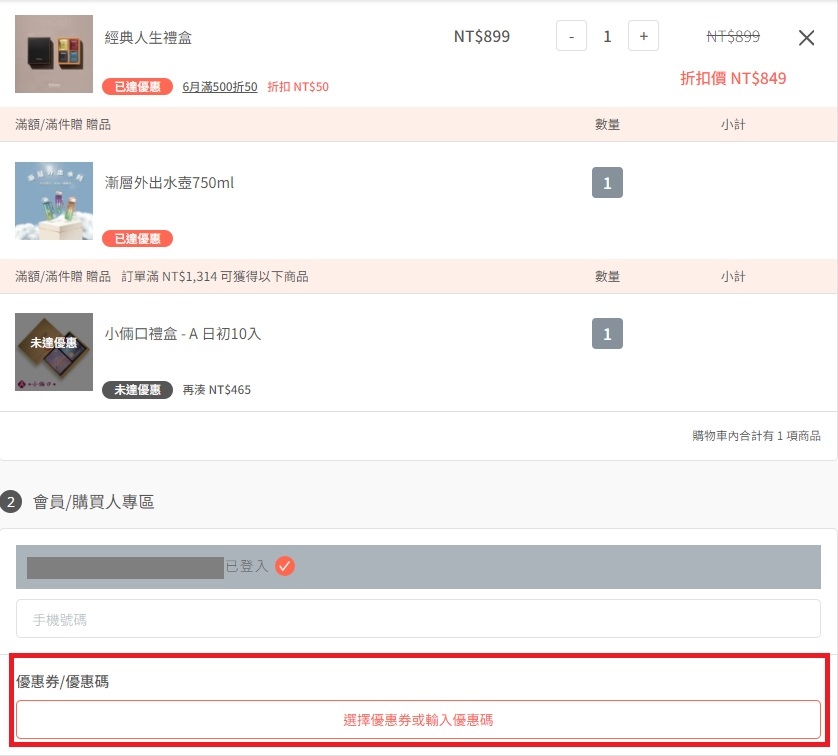Click the quantity value 1 field
Viewport: 838px width, 756px height.
(x=607, y=36)
